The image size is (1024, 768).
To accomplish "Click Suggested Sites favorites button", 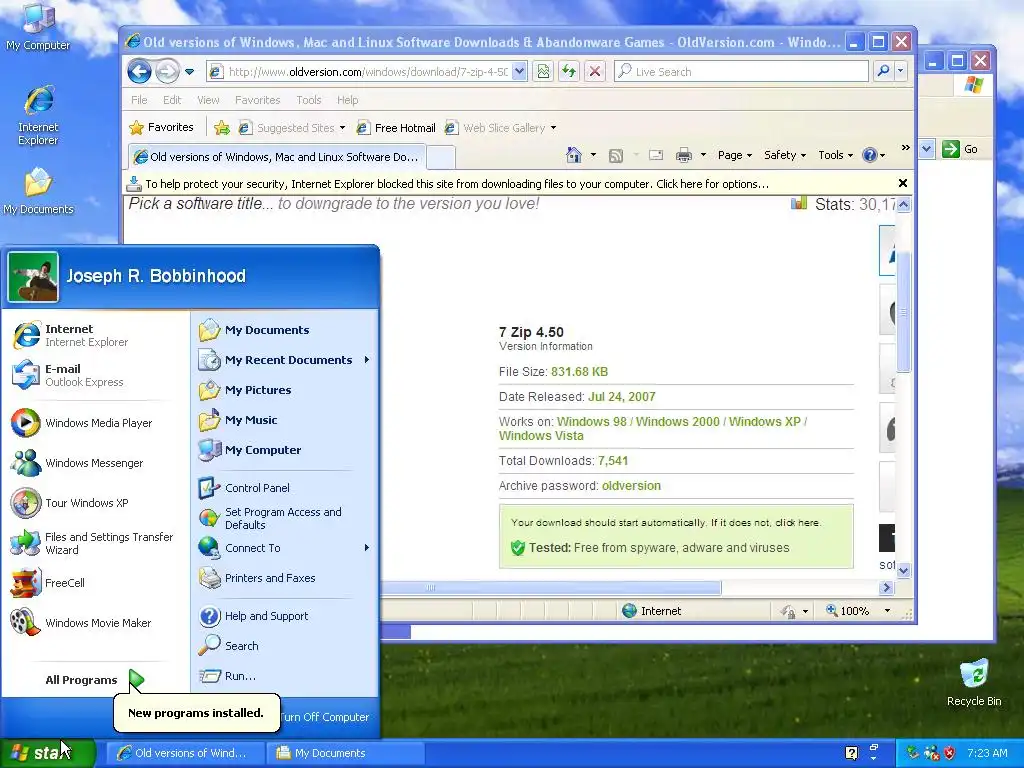I will pos(292,128).
